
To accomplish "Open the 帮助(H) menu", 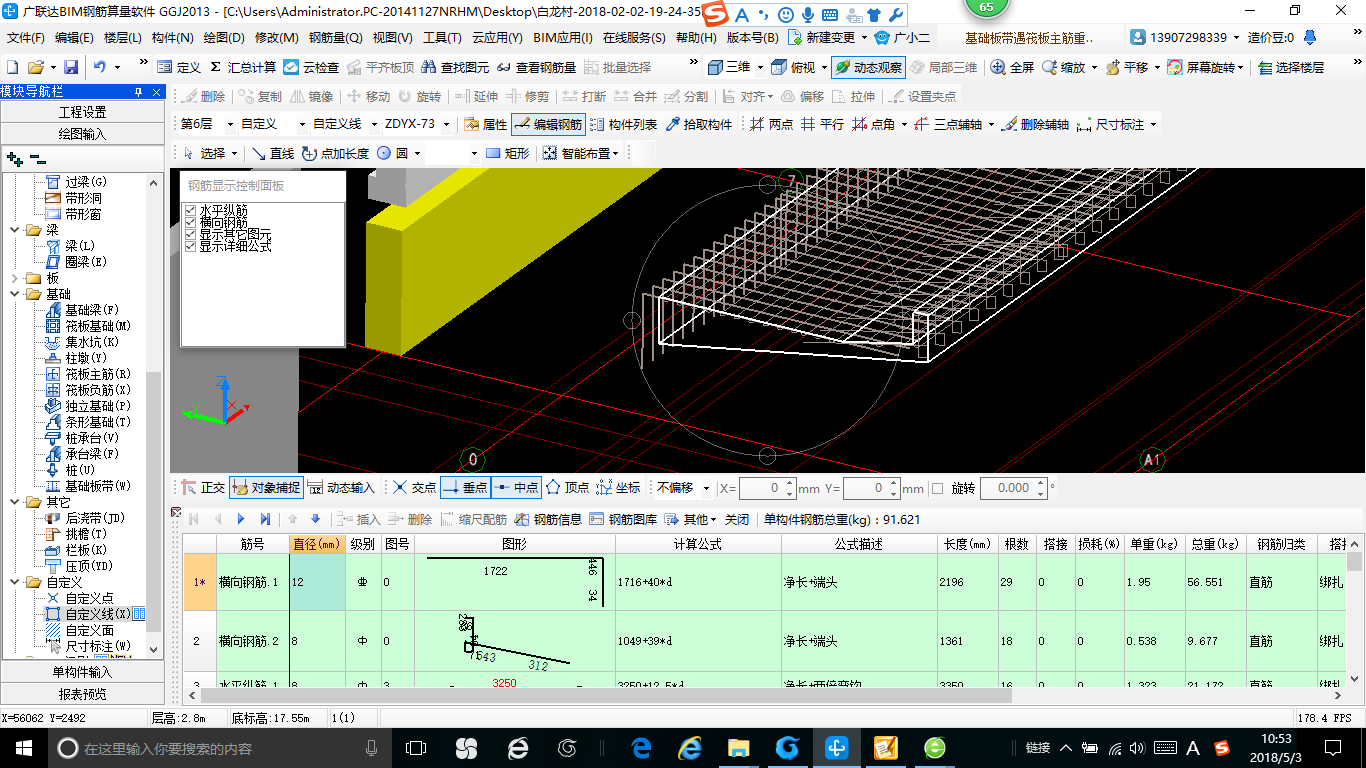I will (696, 38).
